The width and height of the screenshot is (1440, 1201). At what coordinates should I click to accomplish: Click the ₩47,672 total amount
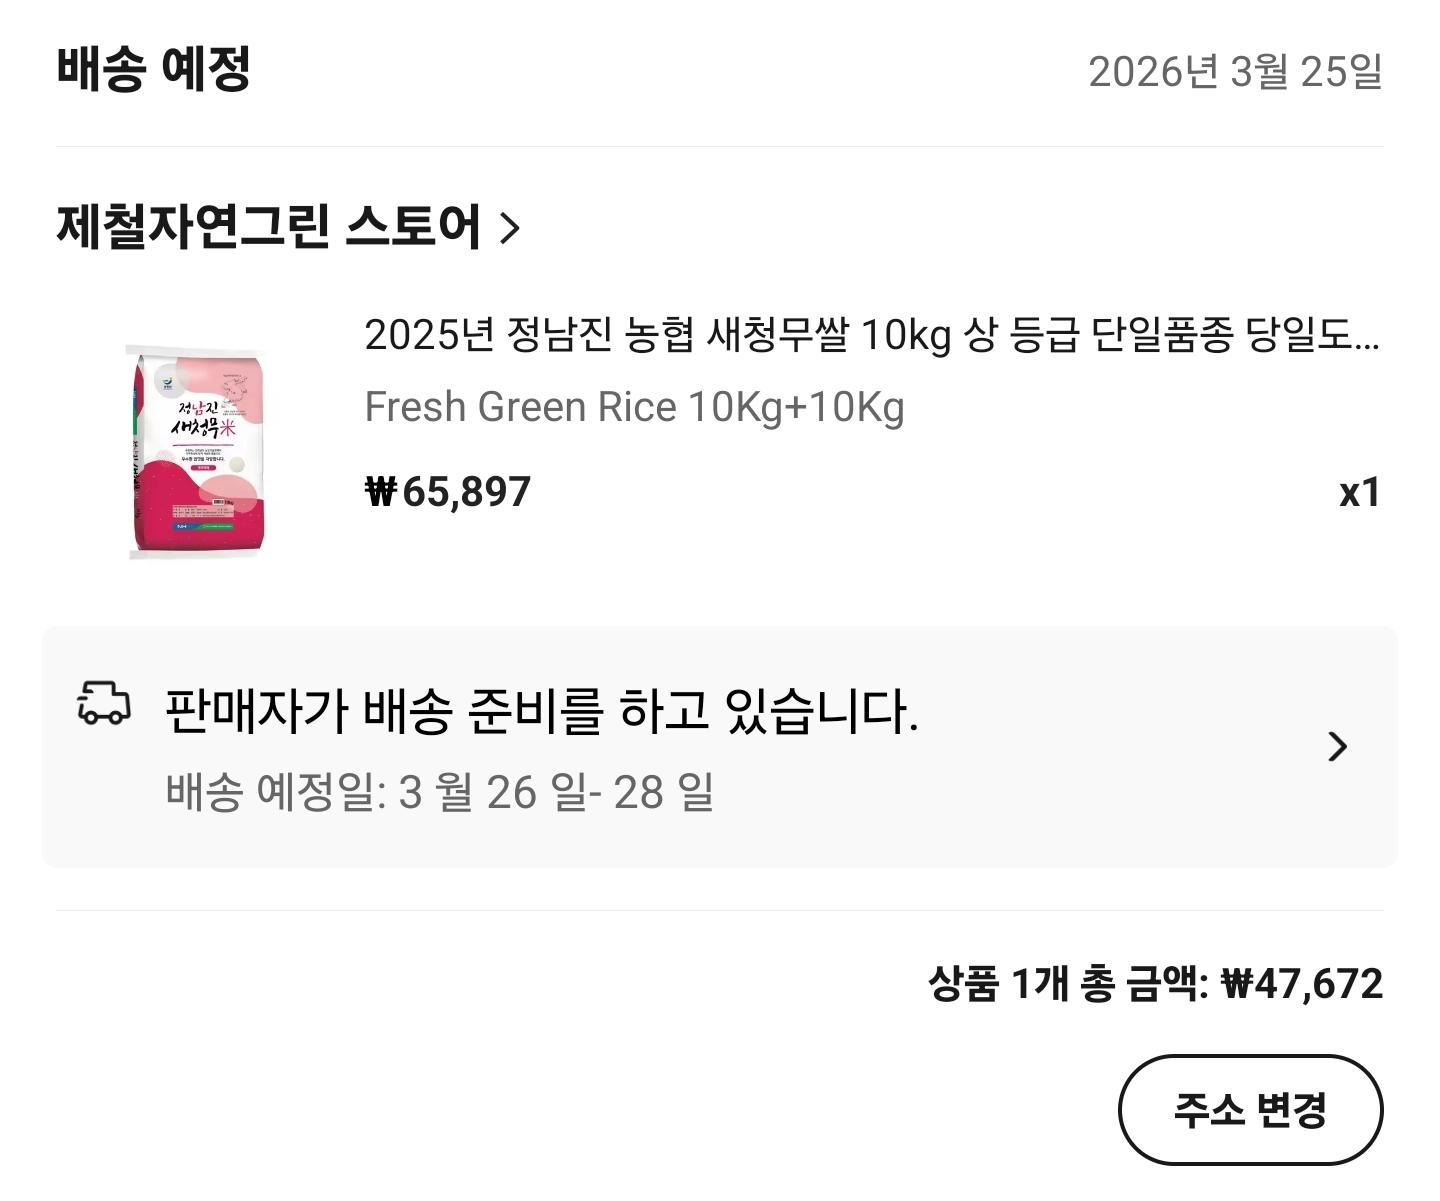click(x=1302, y=984)
